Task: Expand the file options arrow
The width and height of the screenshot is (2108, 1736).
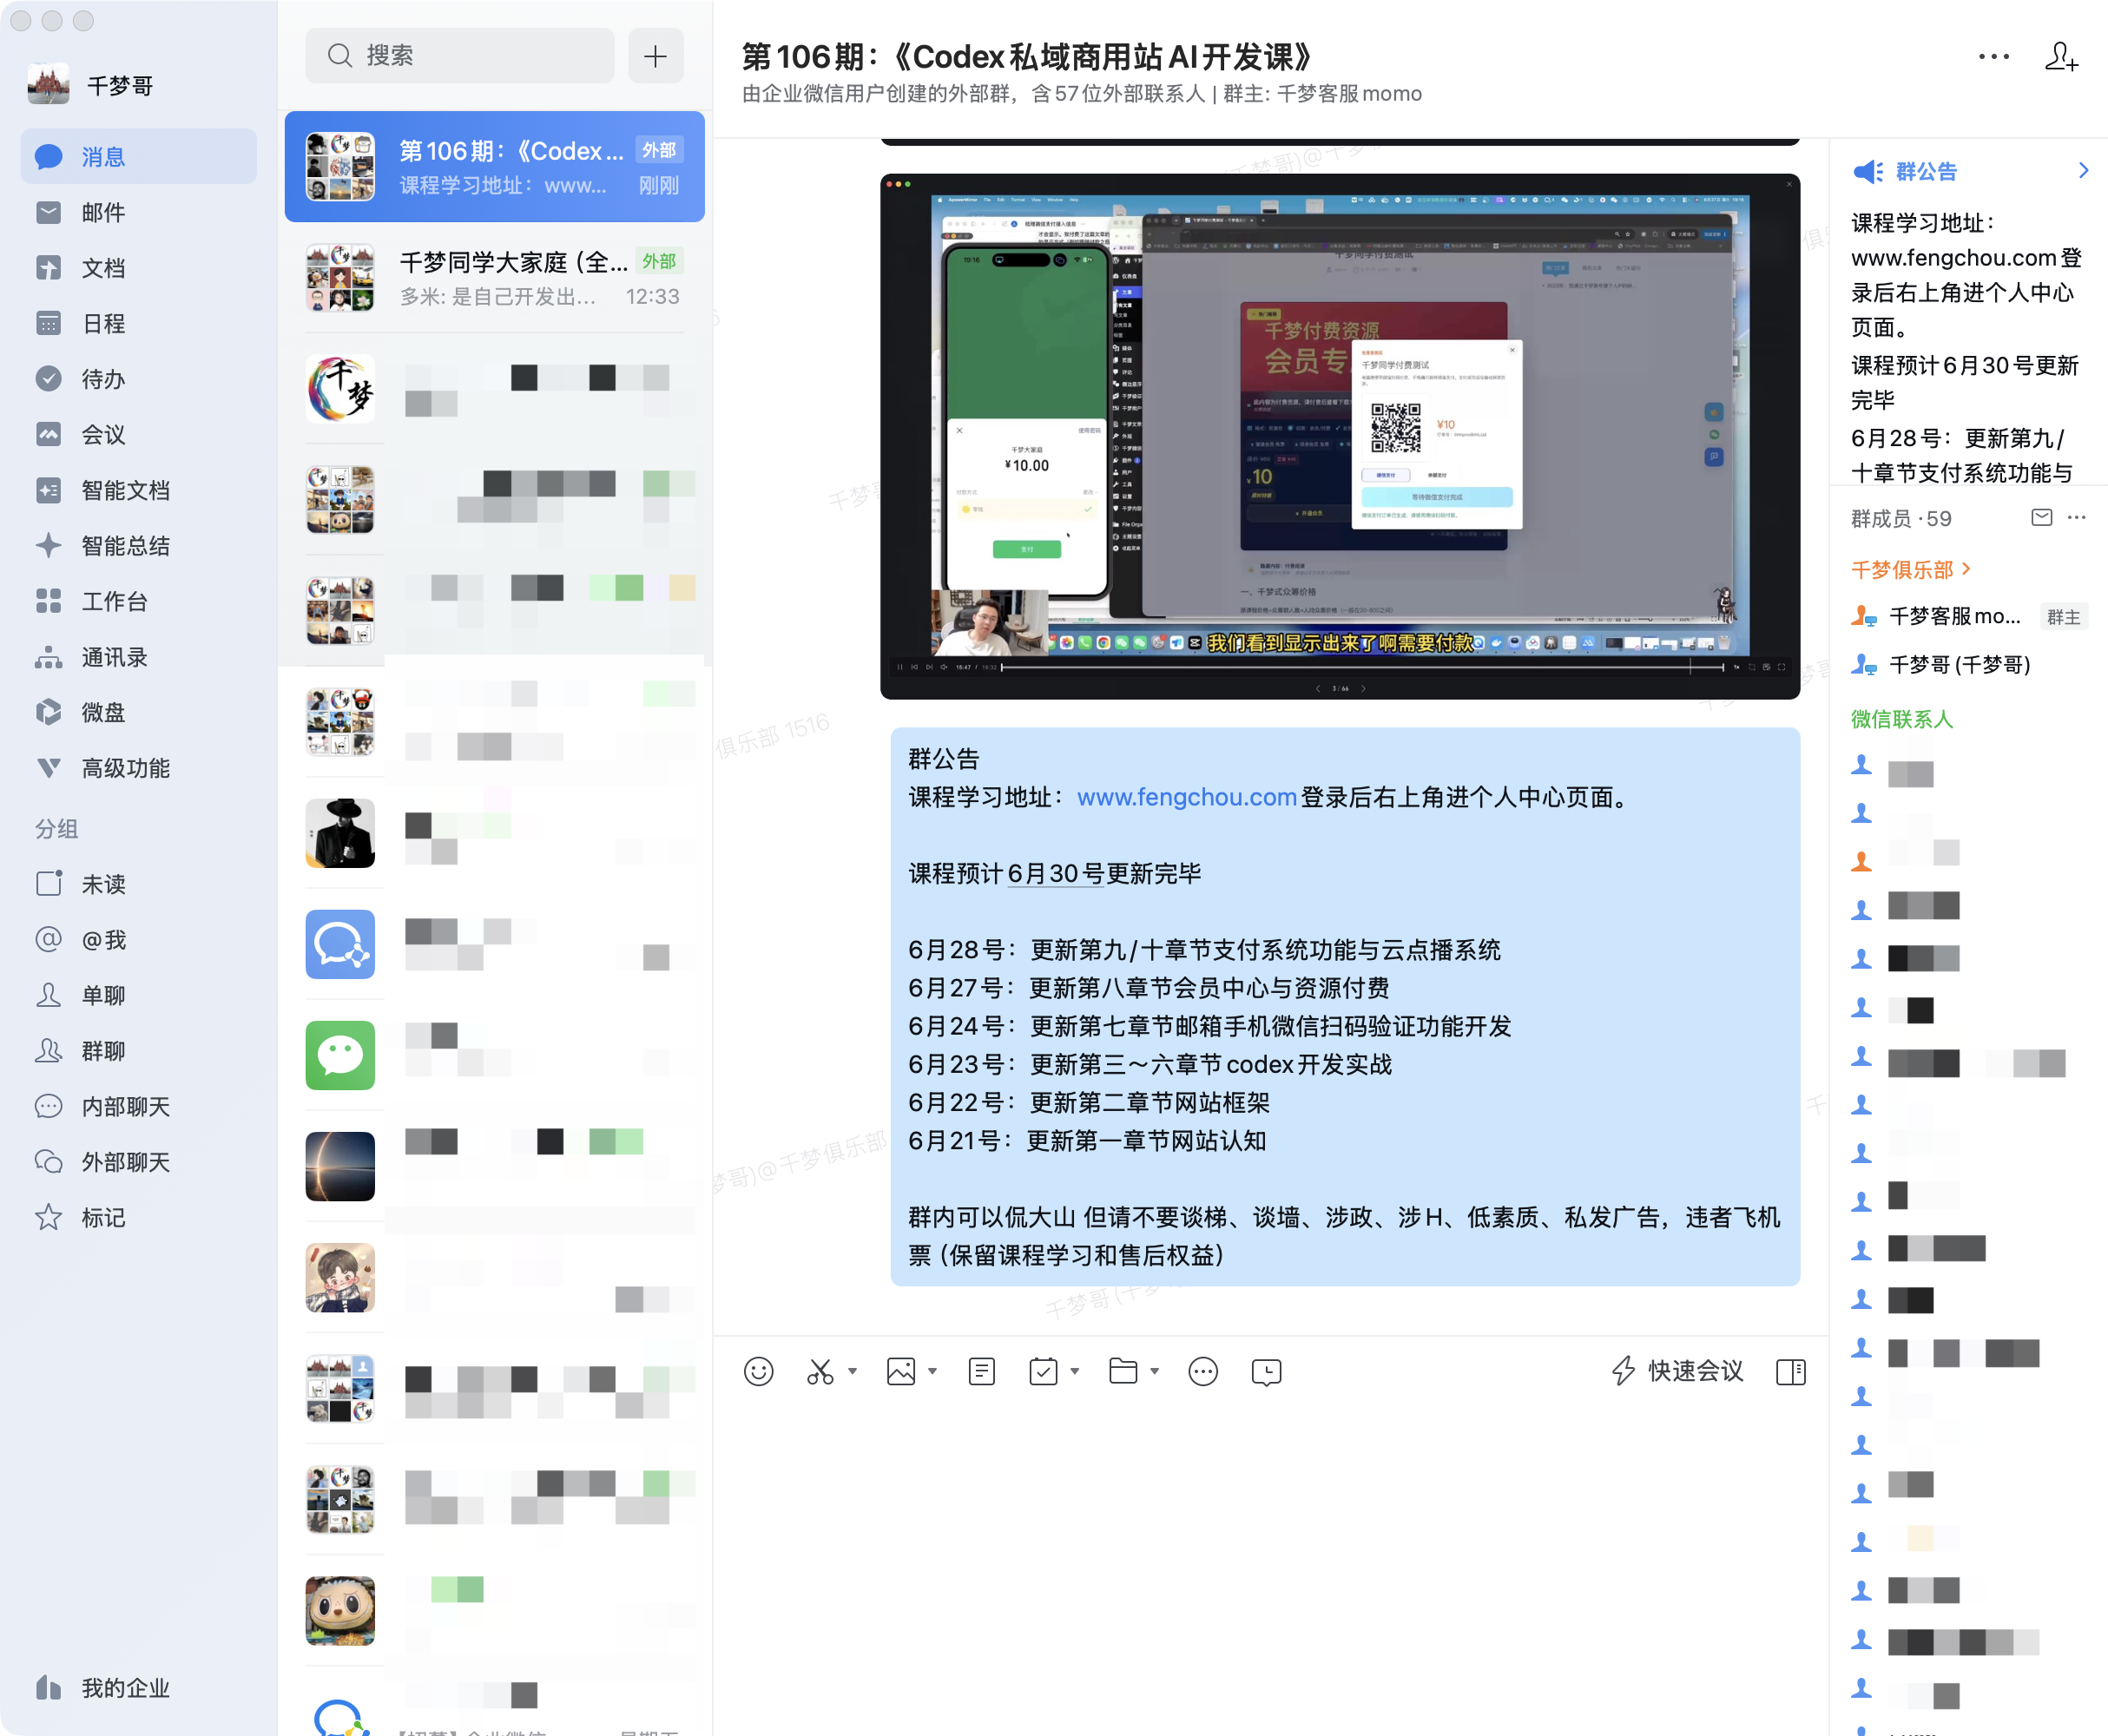Action: [x=1155, y=1371]
